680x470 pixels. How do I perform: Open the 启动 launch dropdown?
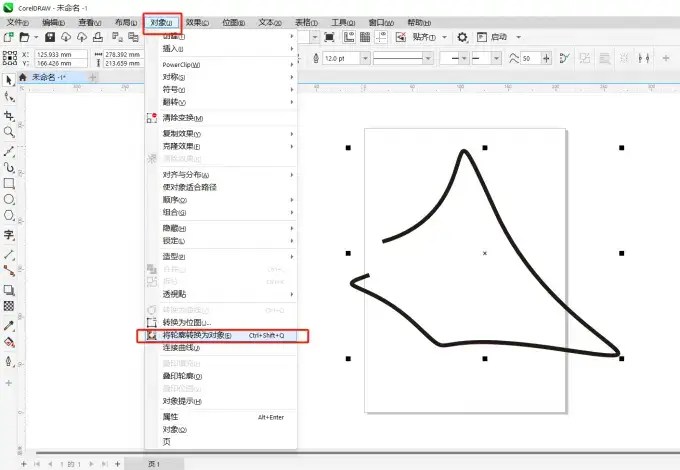pyautogui.click(x=518, y=37)
